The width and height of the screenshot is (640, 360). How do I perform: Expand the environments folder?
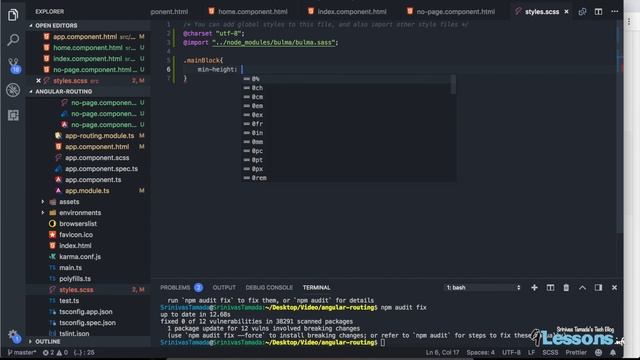click(80, 213)
